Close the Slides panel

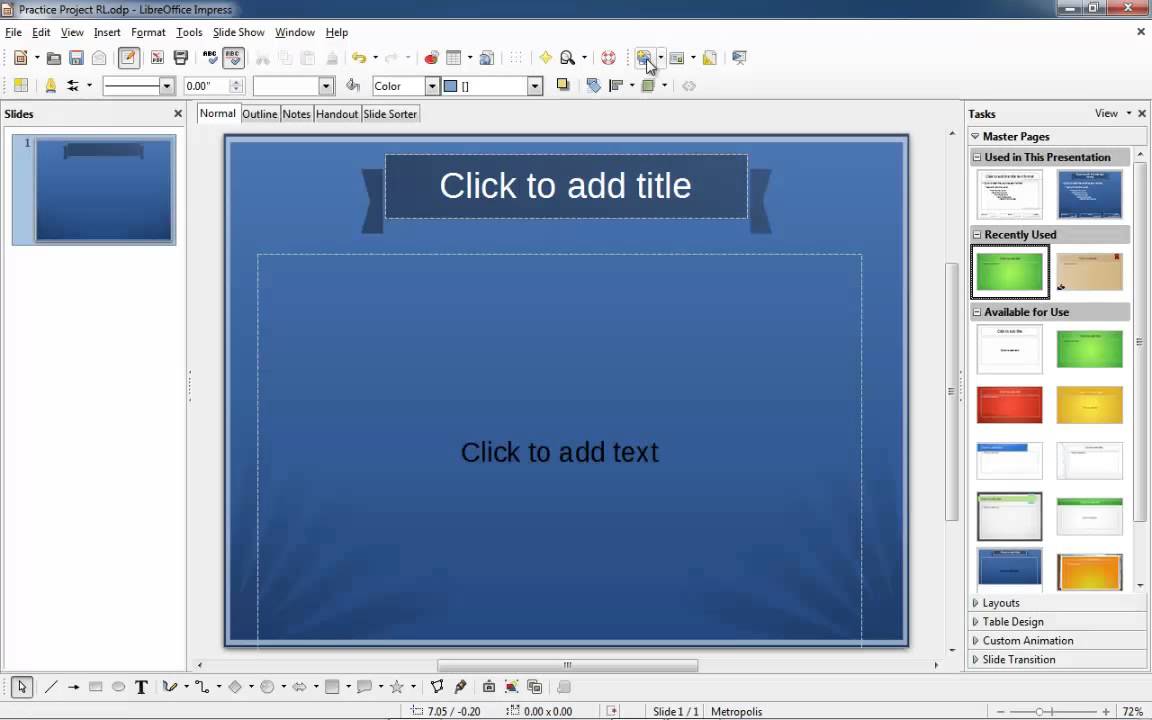click(x=177, y=114)
